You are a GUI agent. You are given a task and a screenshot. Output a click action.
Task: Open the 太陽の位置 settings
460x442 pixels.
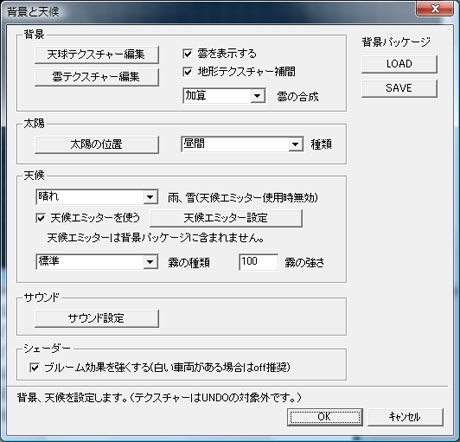coord(96,145)
